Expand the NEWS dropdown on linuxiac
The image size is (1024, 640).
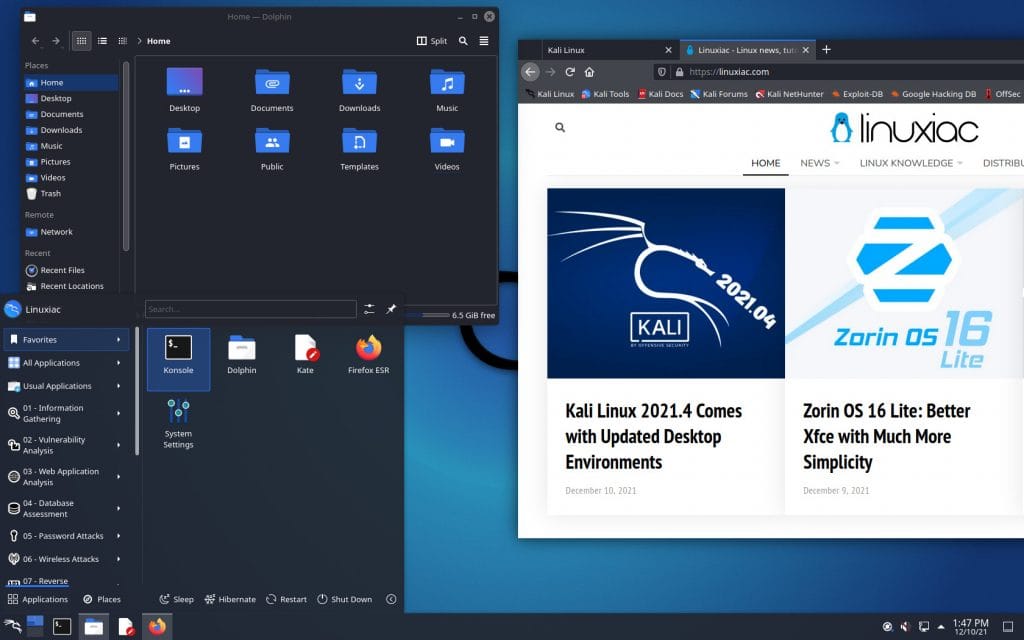(817, 163)
